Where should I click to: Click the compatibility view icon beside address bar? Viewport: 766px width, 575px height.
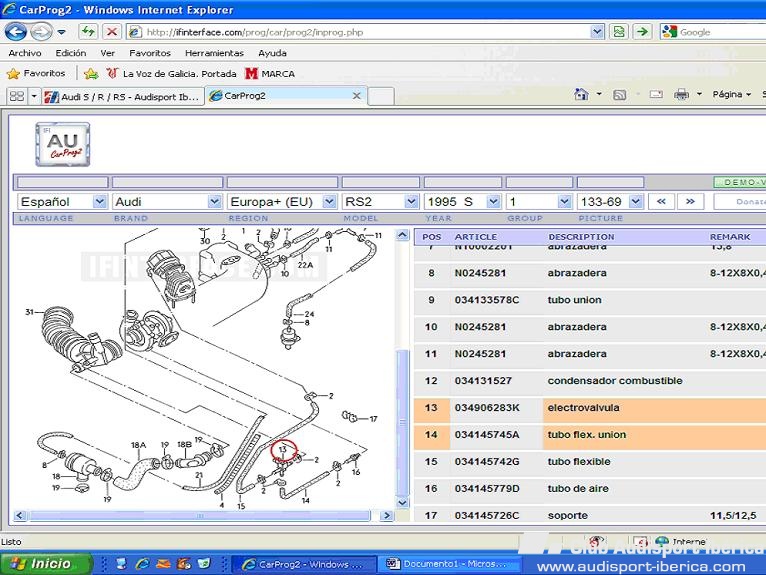pos(619,32)
